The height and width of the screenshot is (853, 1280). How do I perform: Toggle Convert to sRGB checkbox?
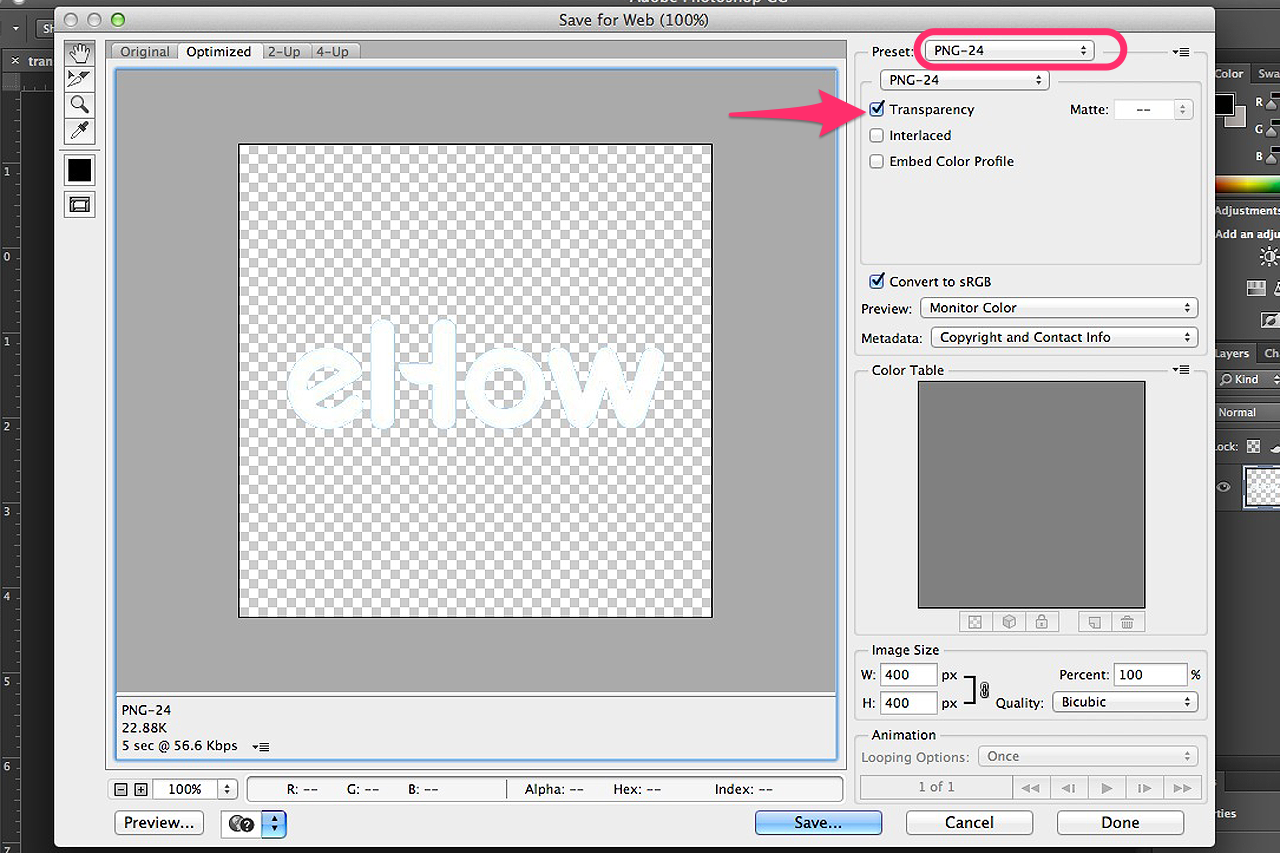tap(877, 282)
